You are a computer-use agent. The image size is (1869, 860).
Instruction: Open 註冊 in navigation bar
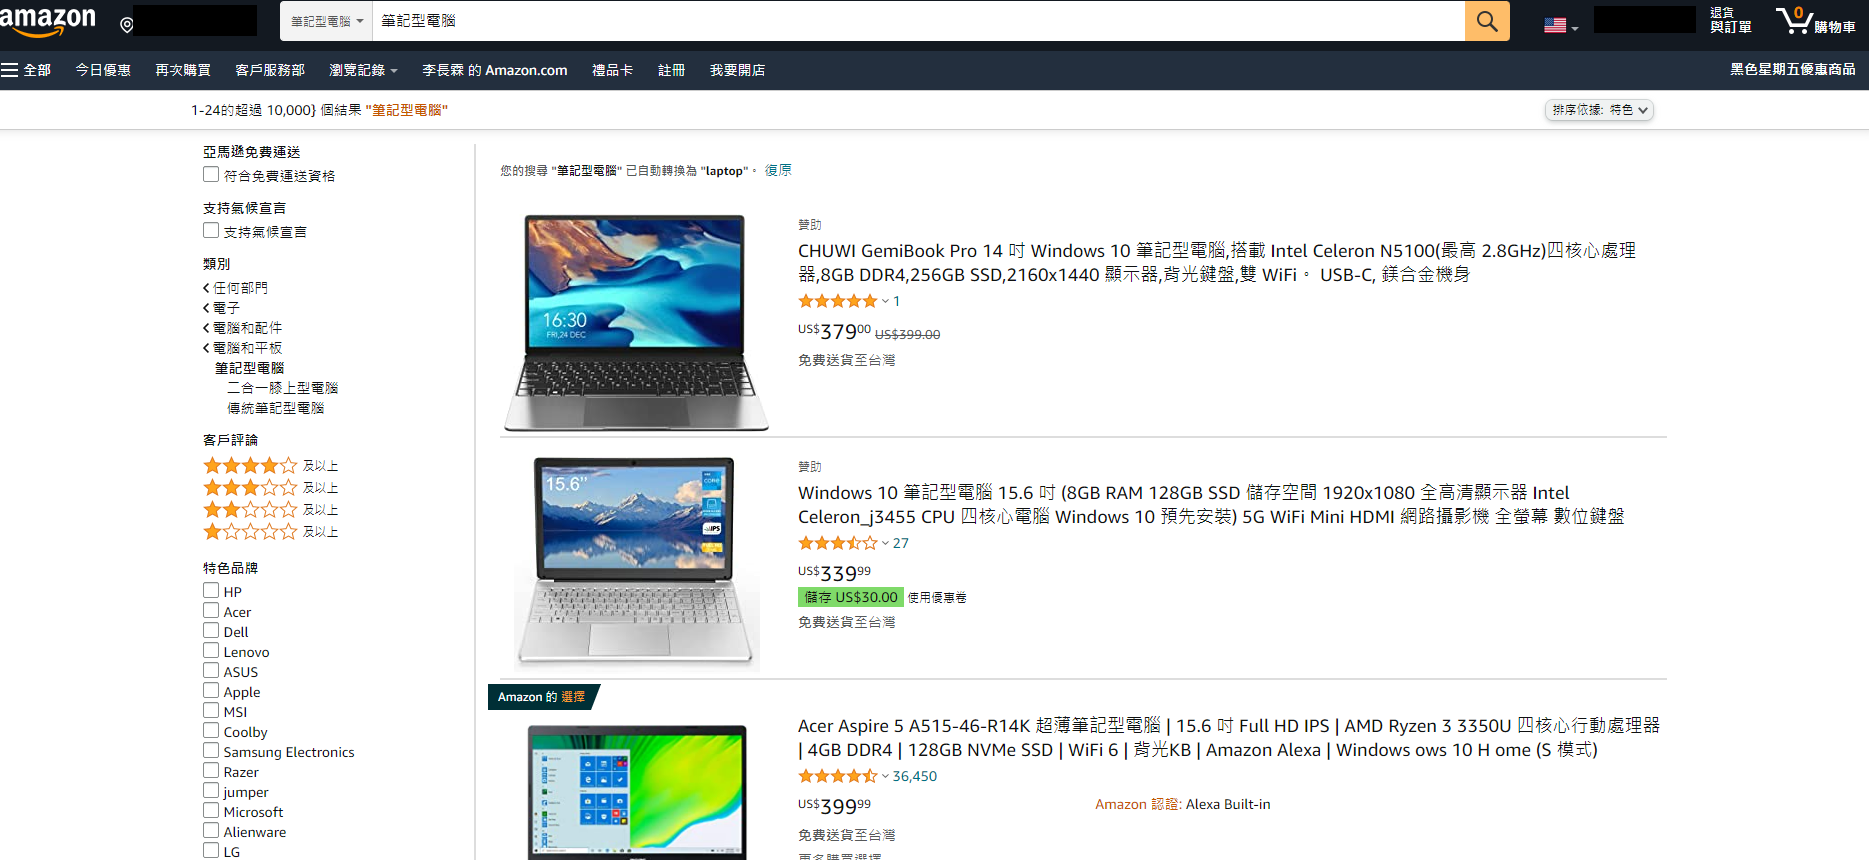click(x=671, y=70)
